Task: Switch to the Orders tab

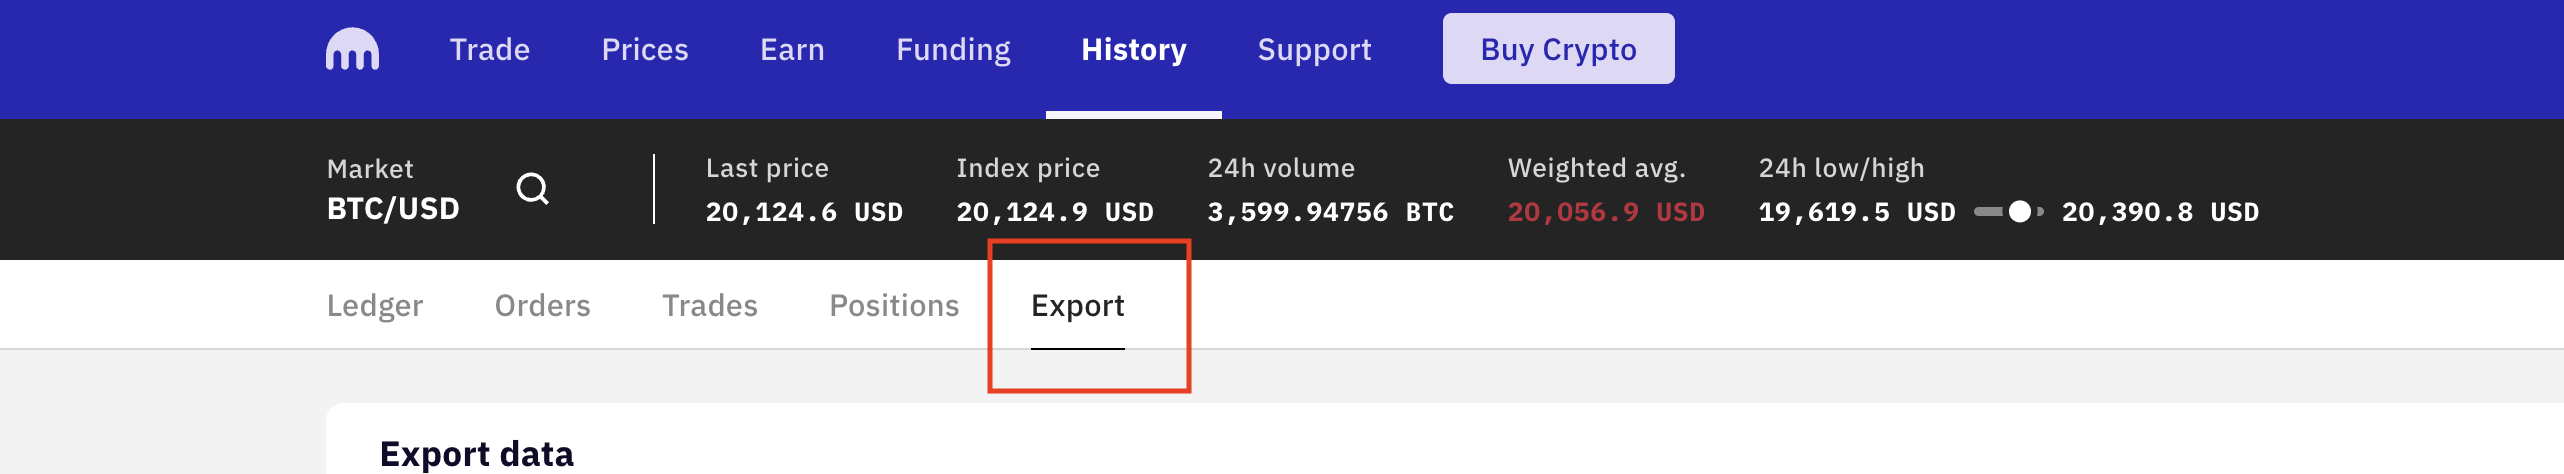Action: tap(543, 305)
